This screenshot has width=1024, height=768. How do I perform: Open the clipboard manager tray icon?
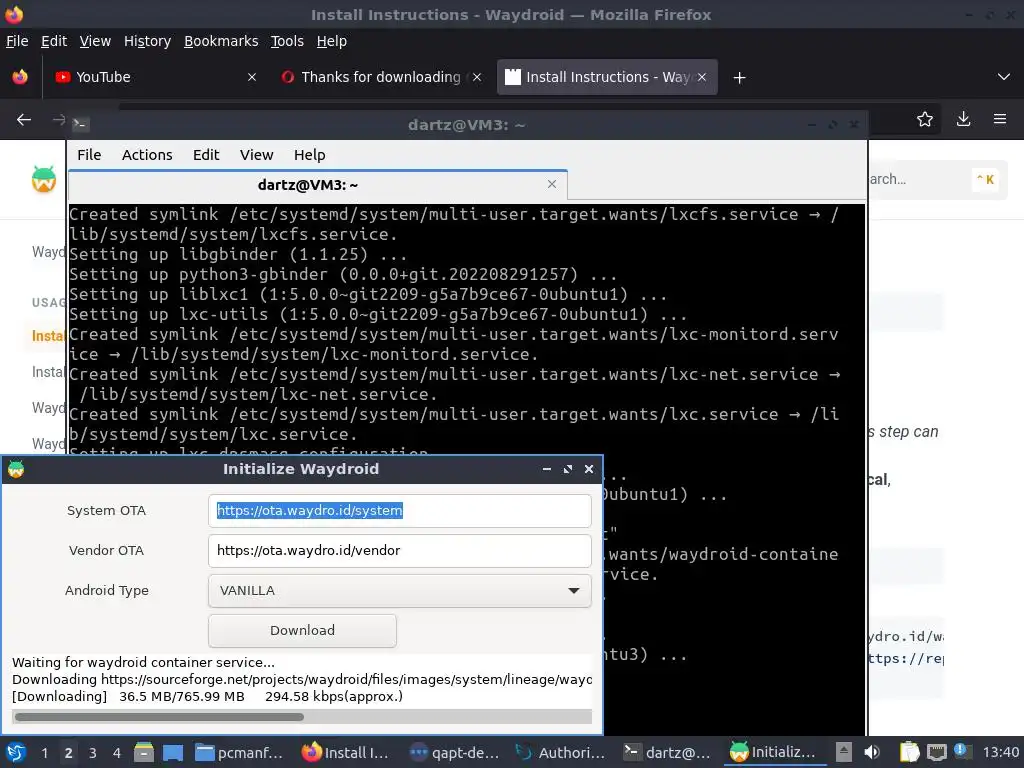point(909,752)
